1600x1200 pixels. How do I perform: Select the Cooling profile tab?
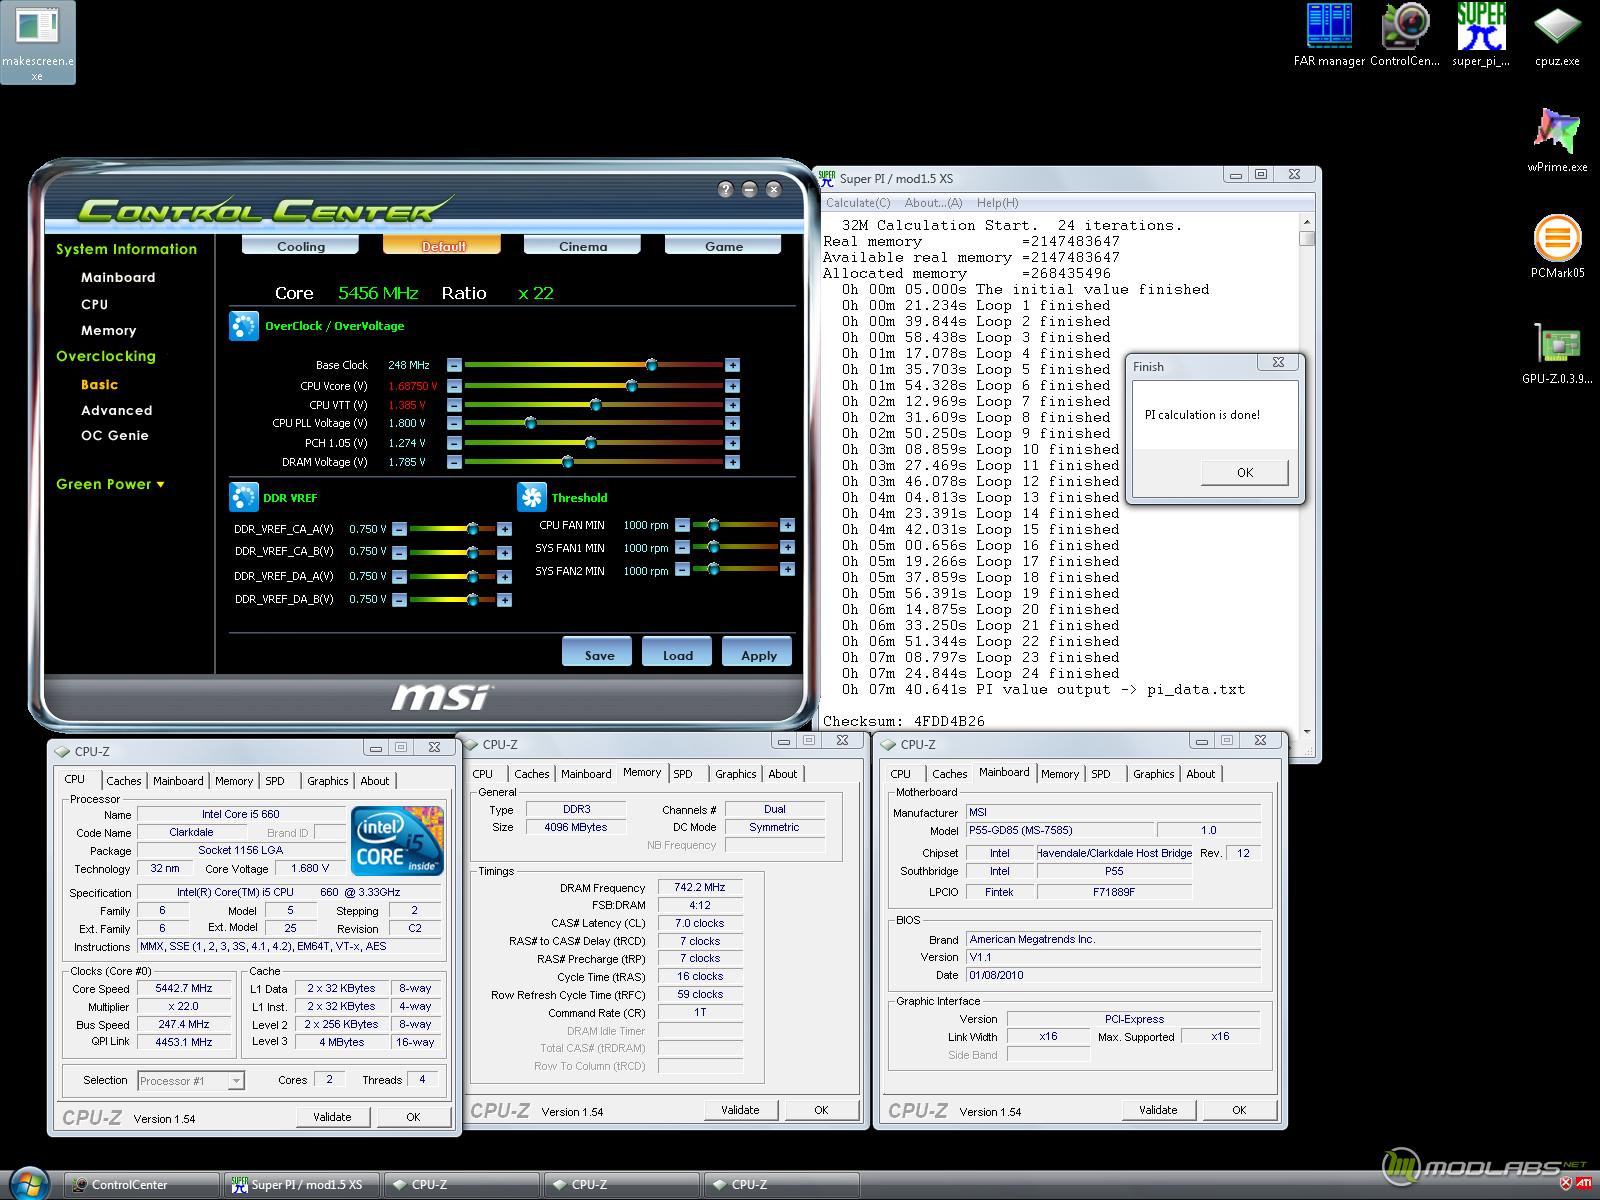click(x=300, y=246)
